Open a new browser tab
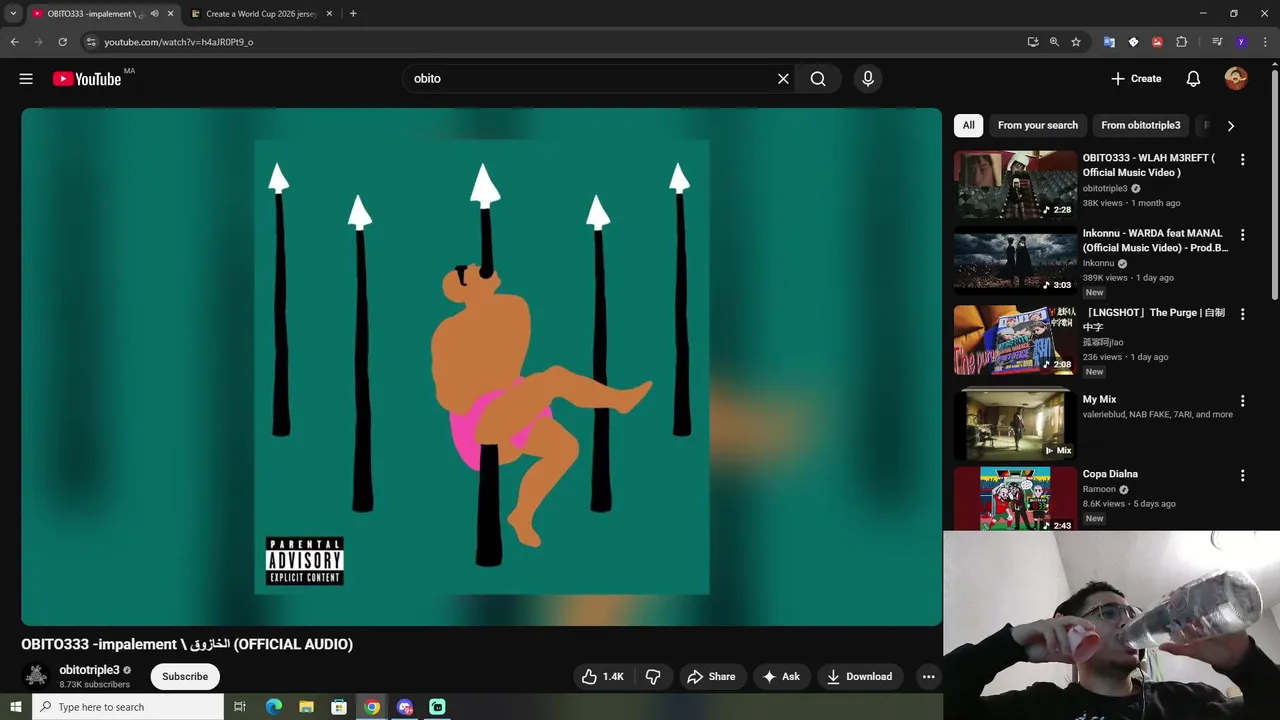Screen dimensions: 1280x720 (353, 14)
